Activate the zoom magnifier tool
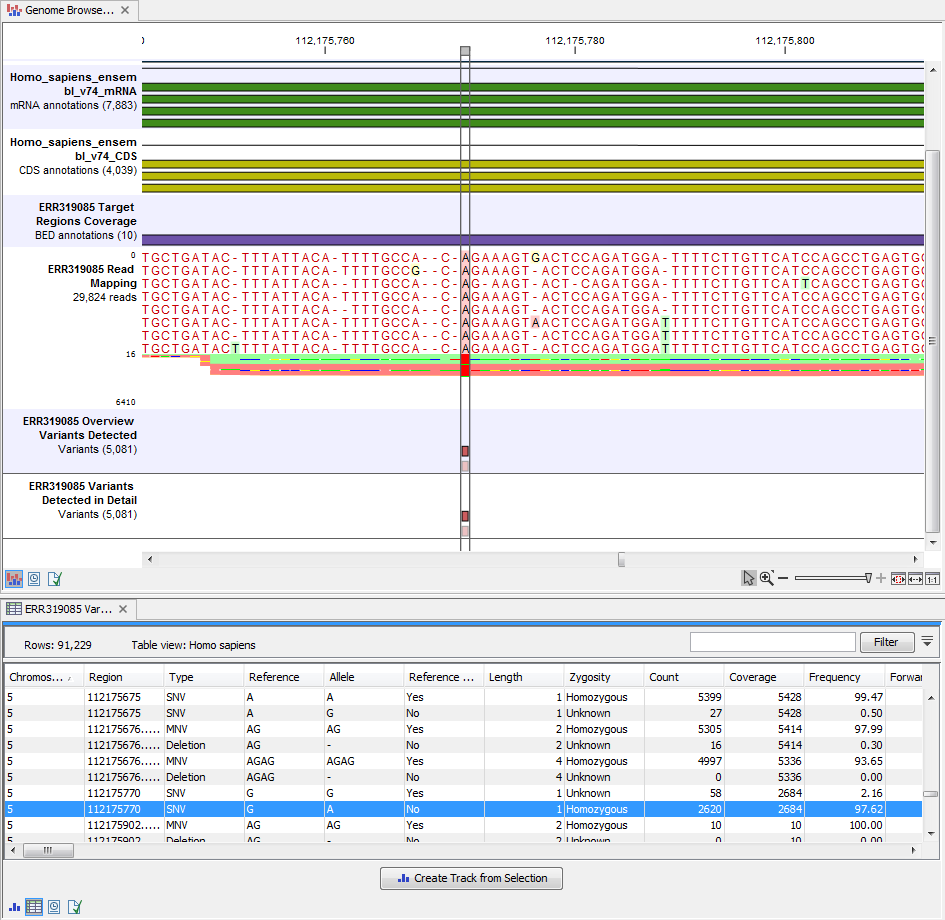The width and height of the screenshot is (945, 920). pyautogui.click(x=766, y=578)
